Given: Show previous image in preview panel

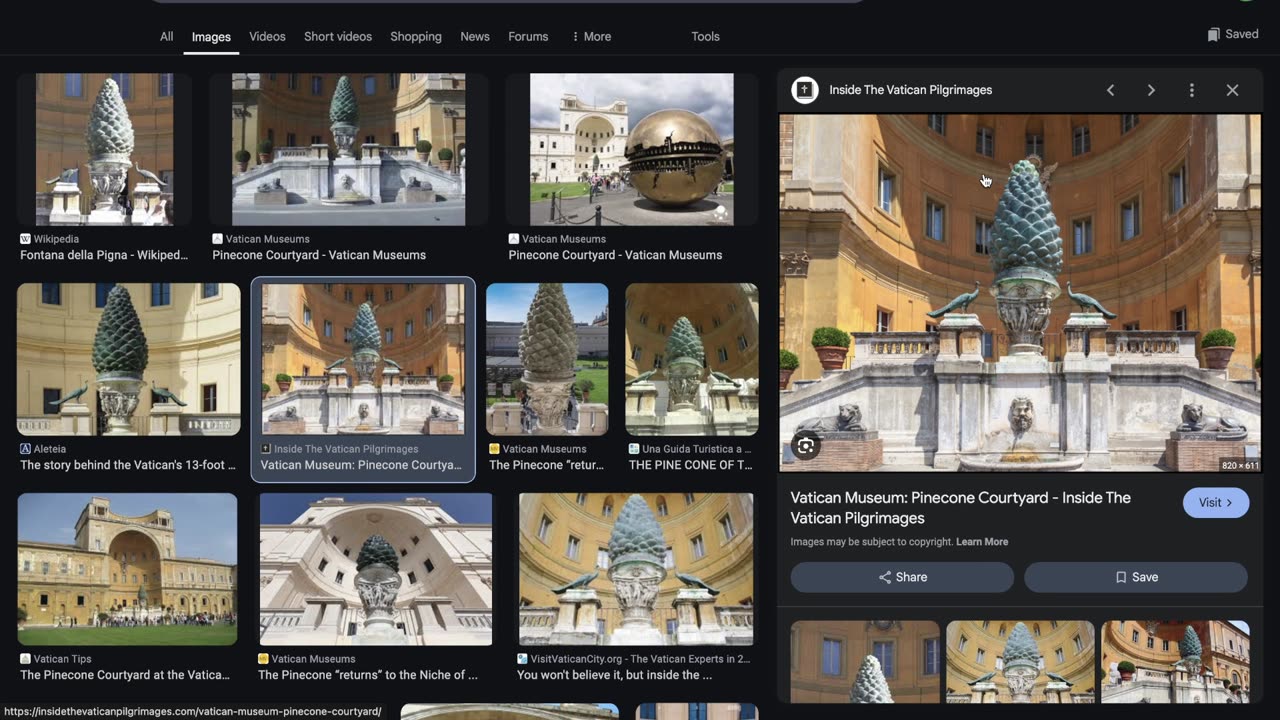Looking at the screenshot, I should point(1110,90).
